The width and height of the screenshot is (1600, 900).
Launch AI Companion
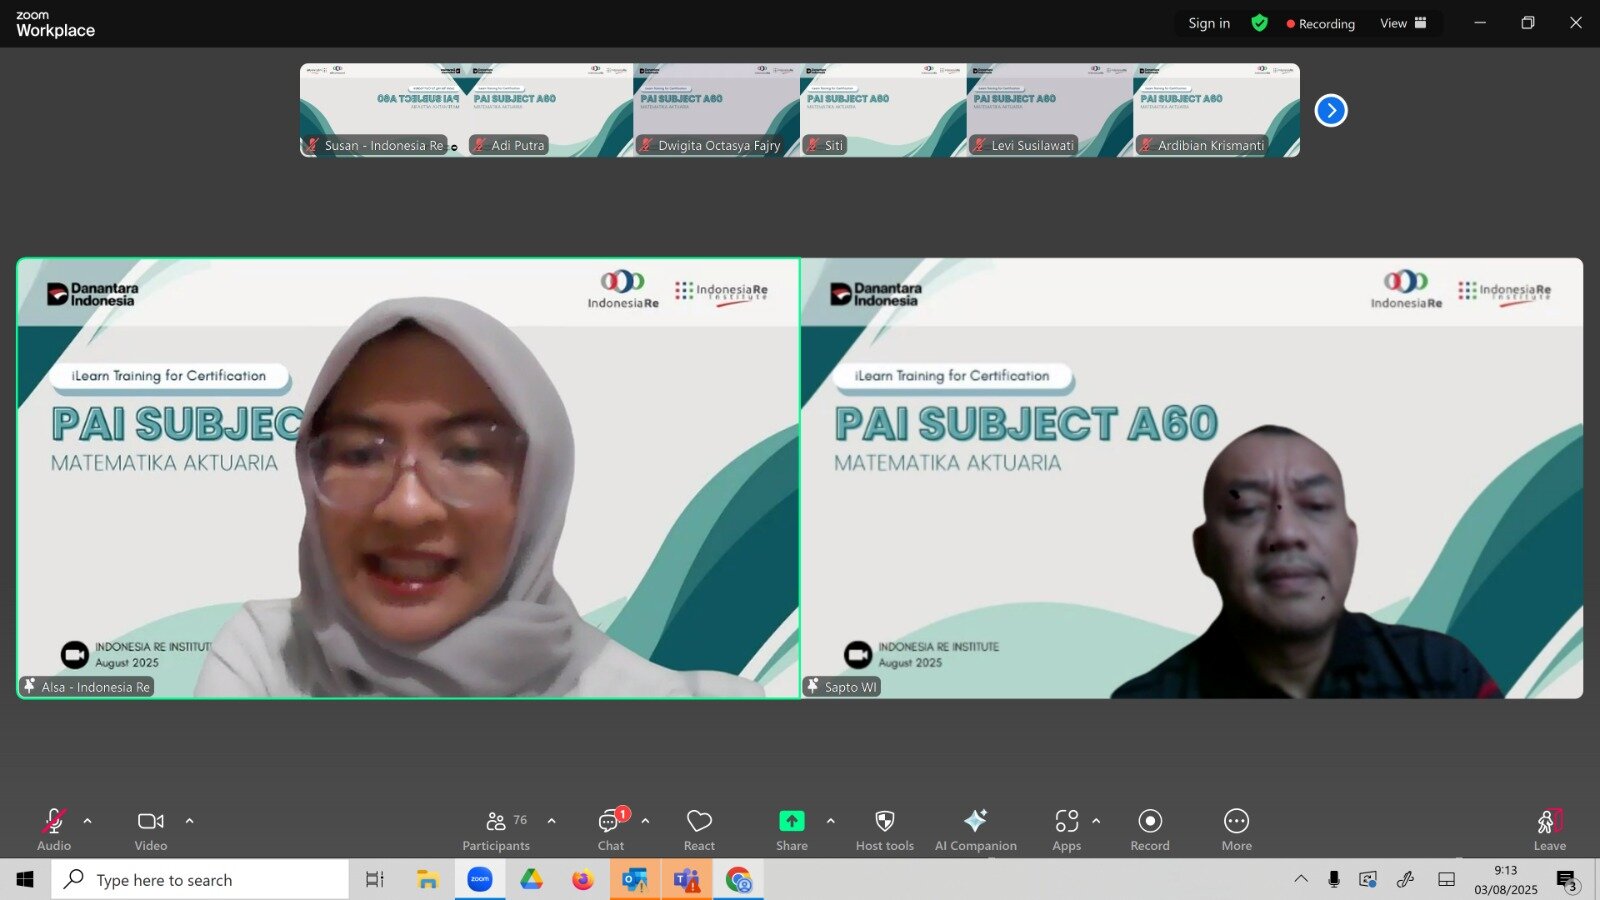coord(976,830)
